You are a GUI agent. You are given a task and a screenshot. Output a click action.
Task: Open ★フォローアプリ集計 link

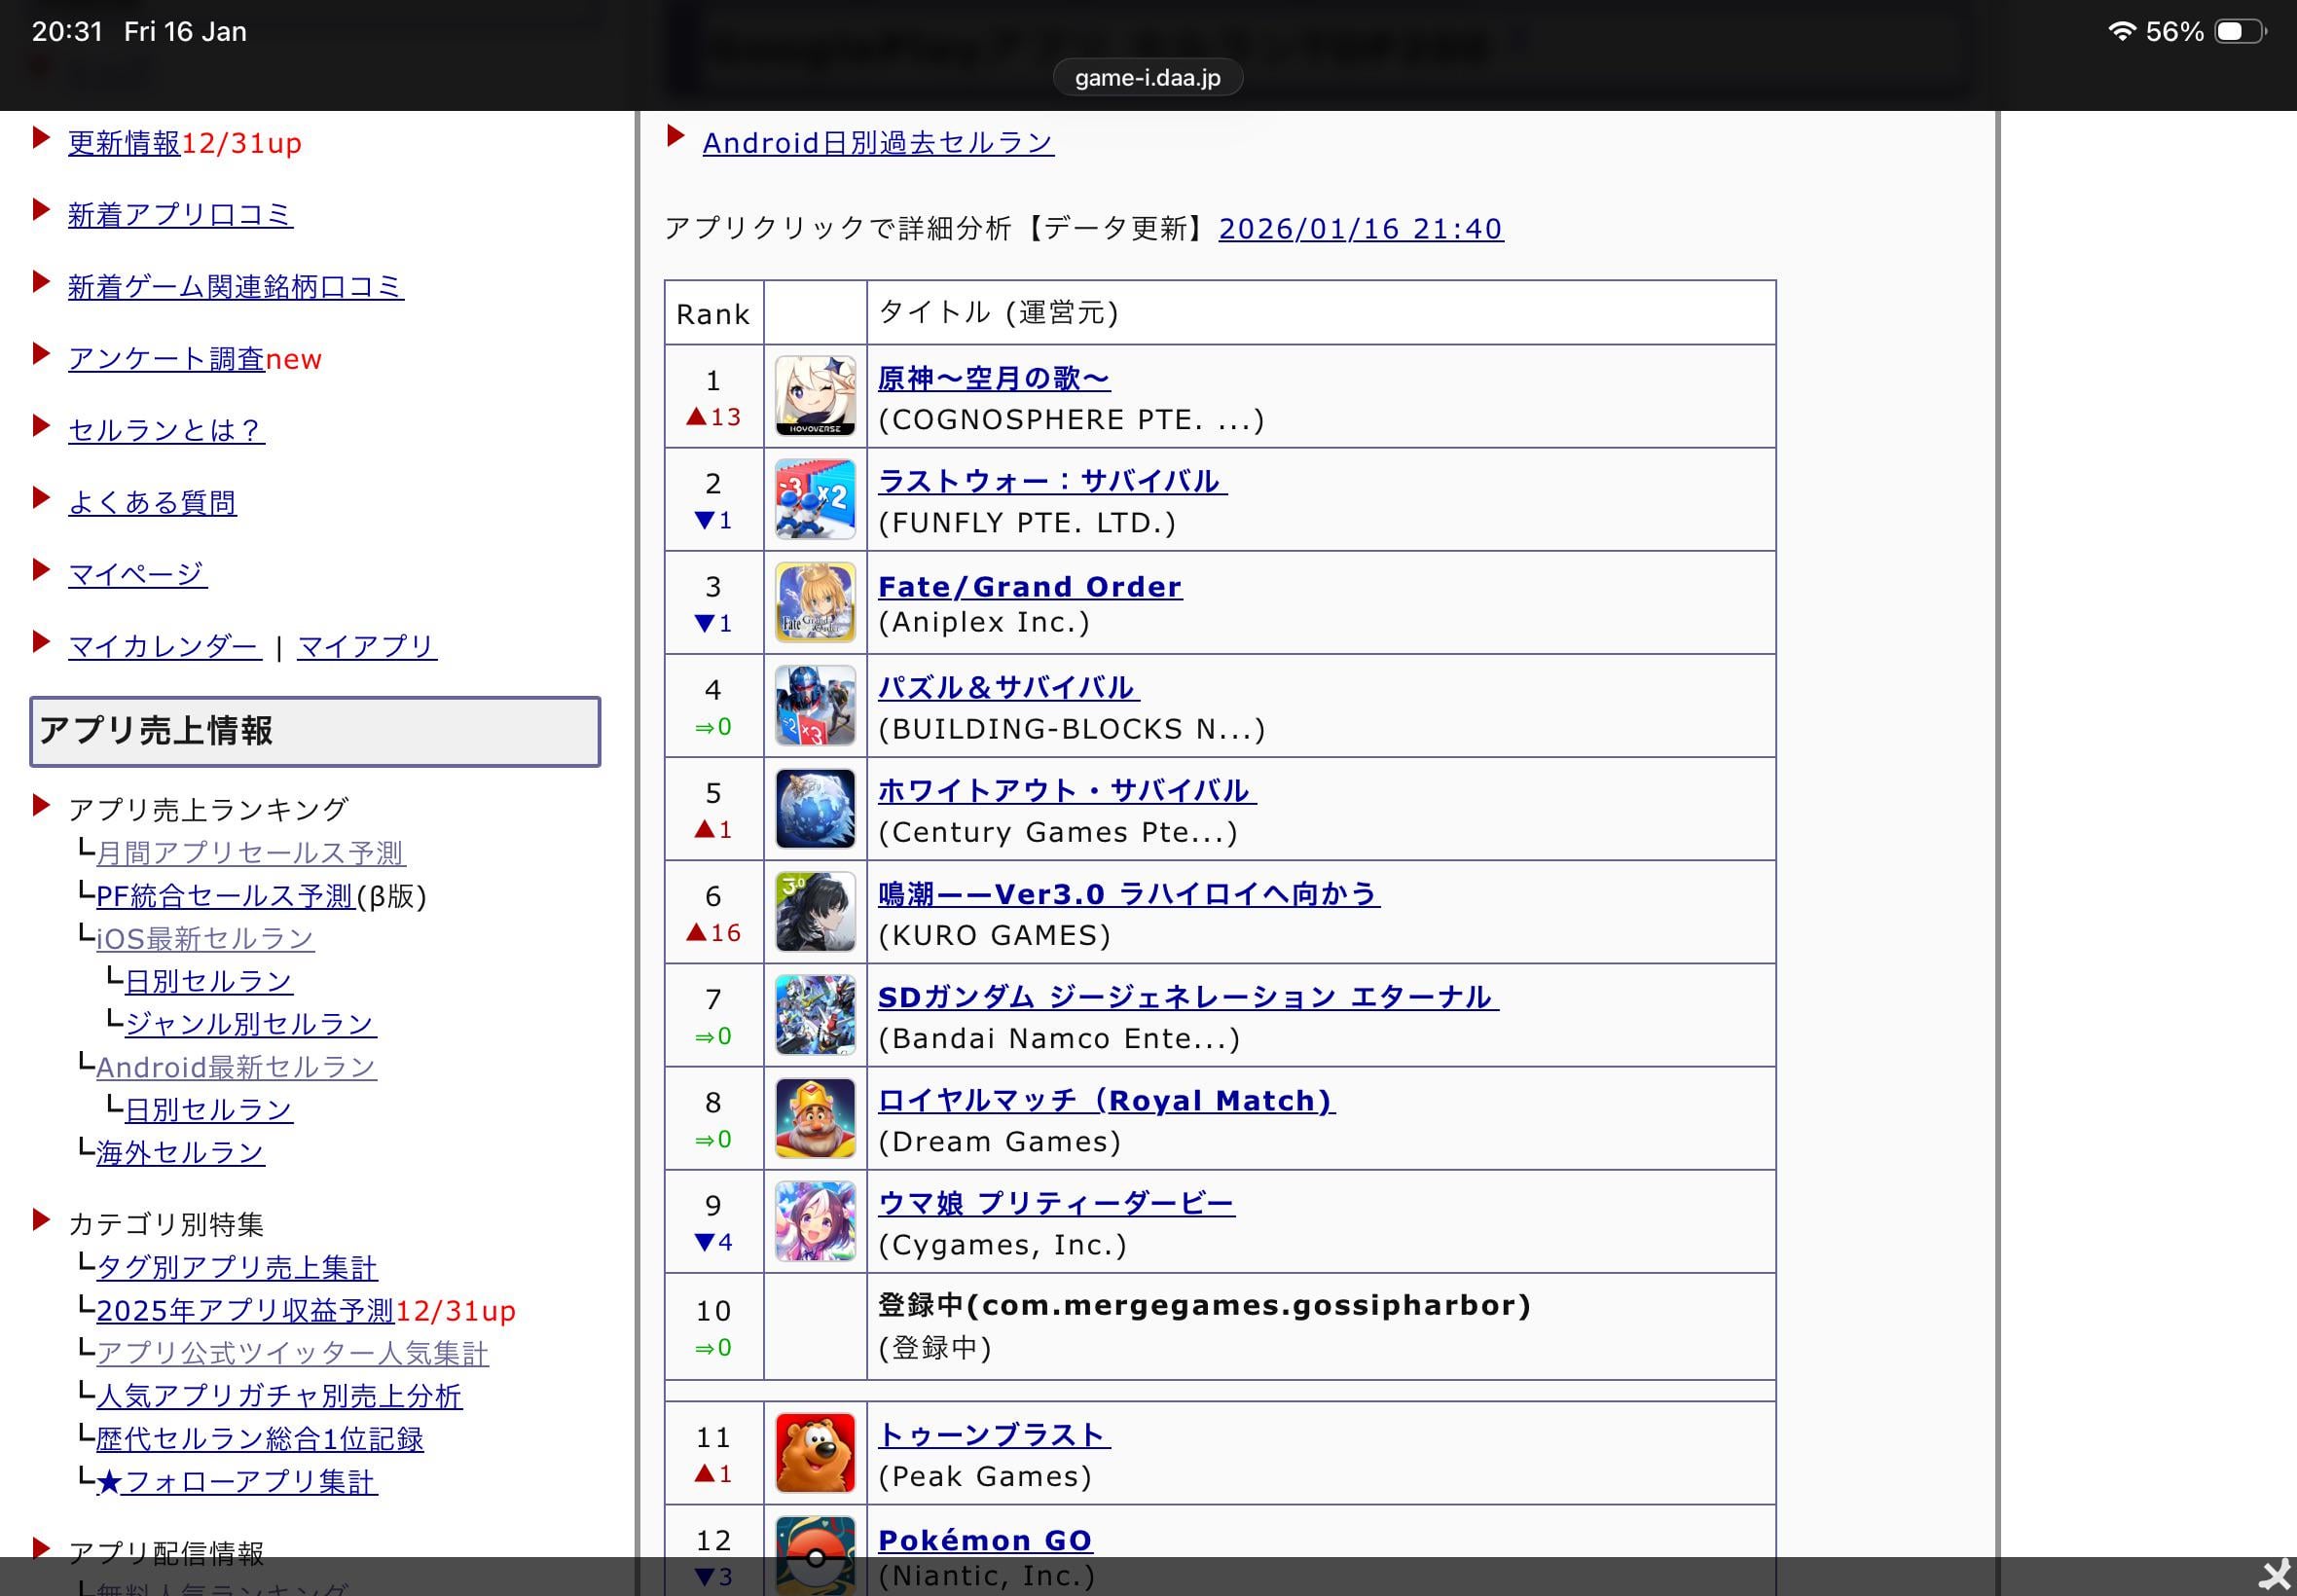(237, 1482)
